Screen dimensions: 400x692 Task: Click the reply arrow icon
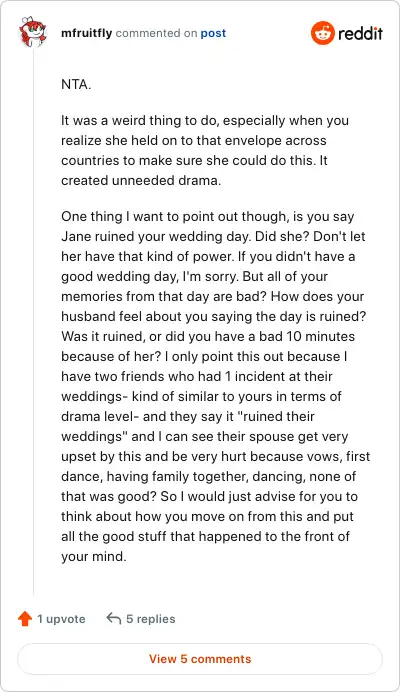pyautogui.click(x=114, y=618)
